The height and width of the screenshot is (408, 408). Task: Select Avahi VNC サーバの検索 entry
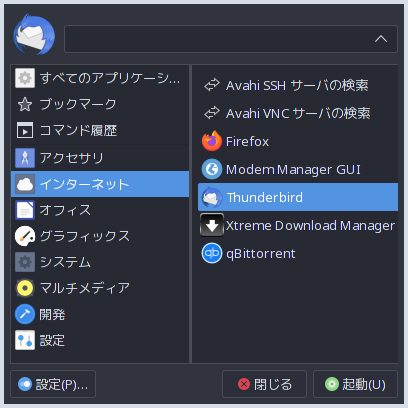298,113
